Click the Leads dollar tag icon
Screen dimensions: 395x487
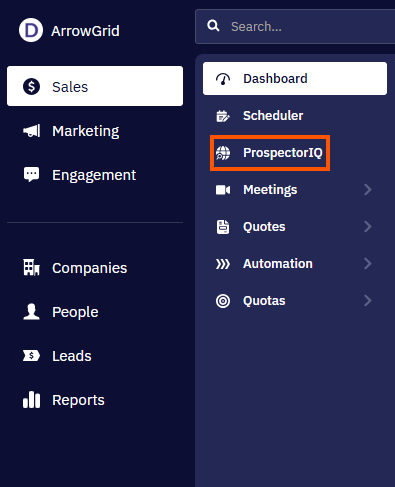pos(31,356)
